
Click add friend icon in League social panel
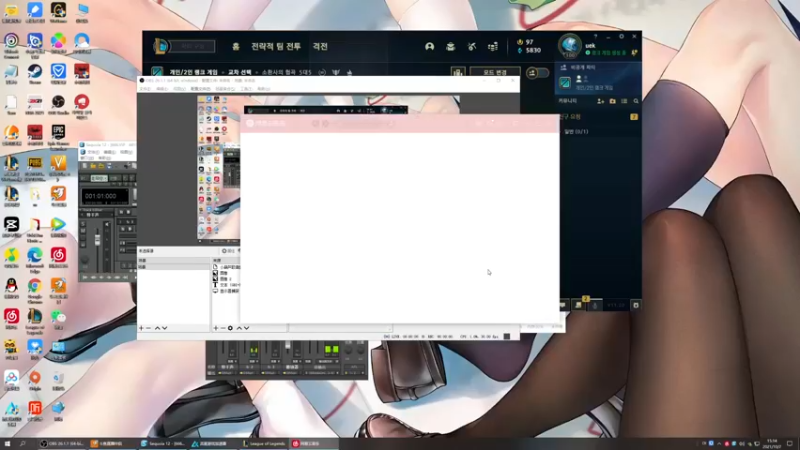point(601,101)
